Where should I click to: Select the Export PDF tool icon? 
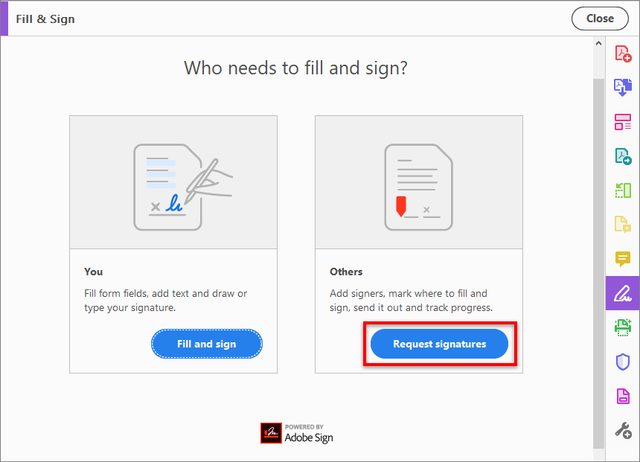(x=623, y=87)
